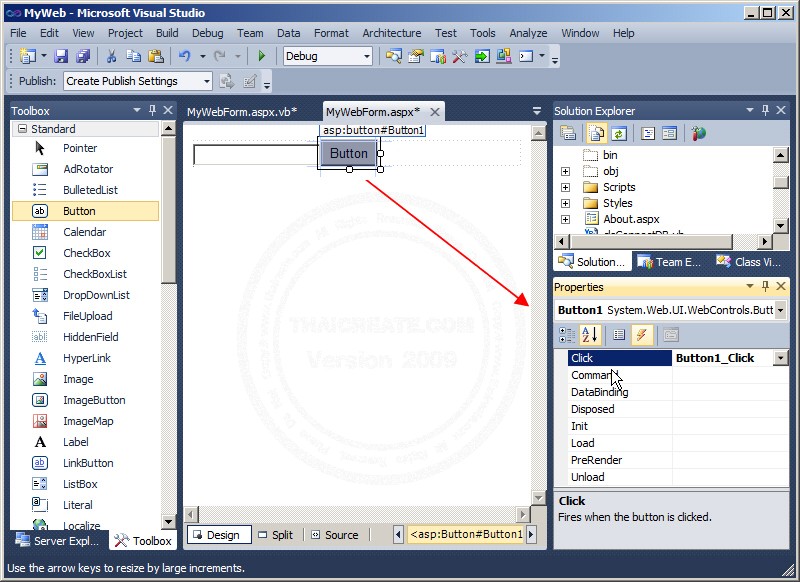
Task: Open the Button1 object selector dropdown
Action: (x=780, y=310)
